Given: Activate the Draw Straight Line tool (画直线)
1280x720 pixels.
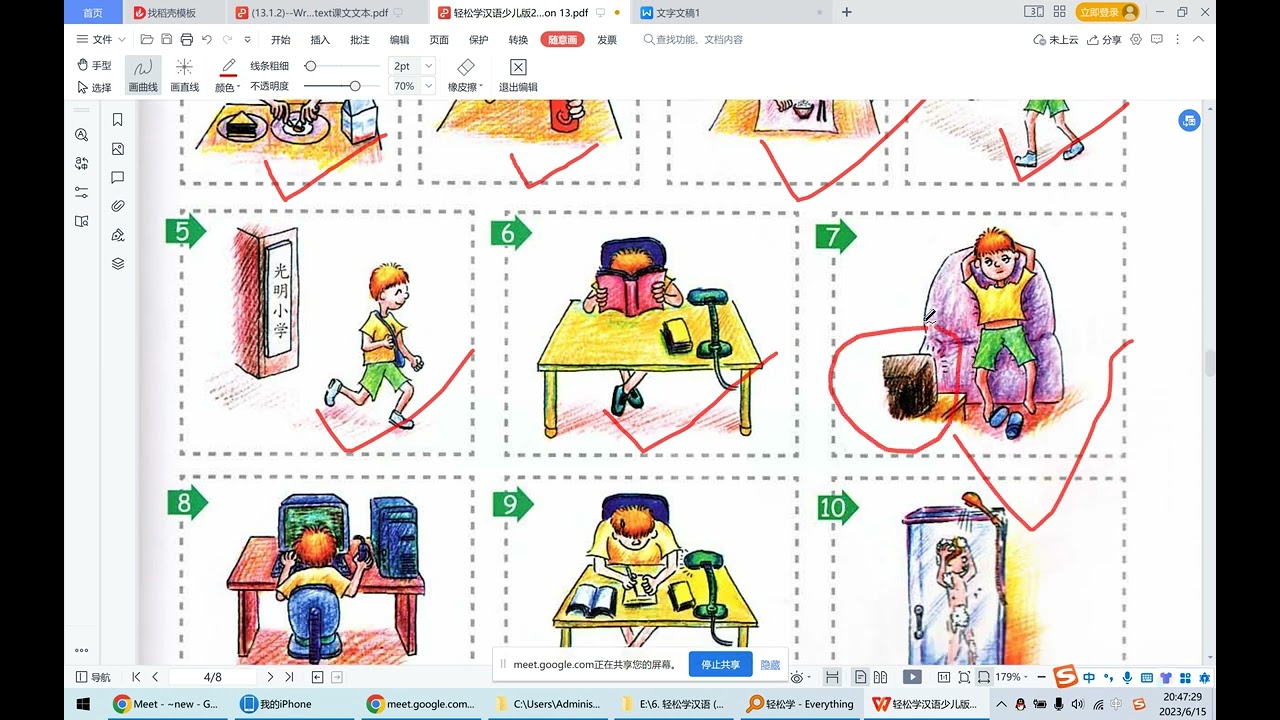Looking at the screenshot, I should pyautogui.click(x=184, y=75).
